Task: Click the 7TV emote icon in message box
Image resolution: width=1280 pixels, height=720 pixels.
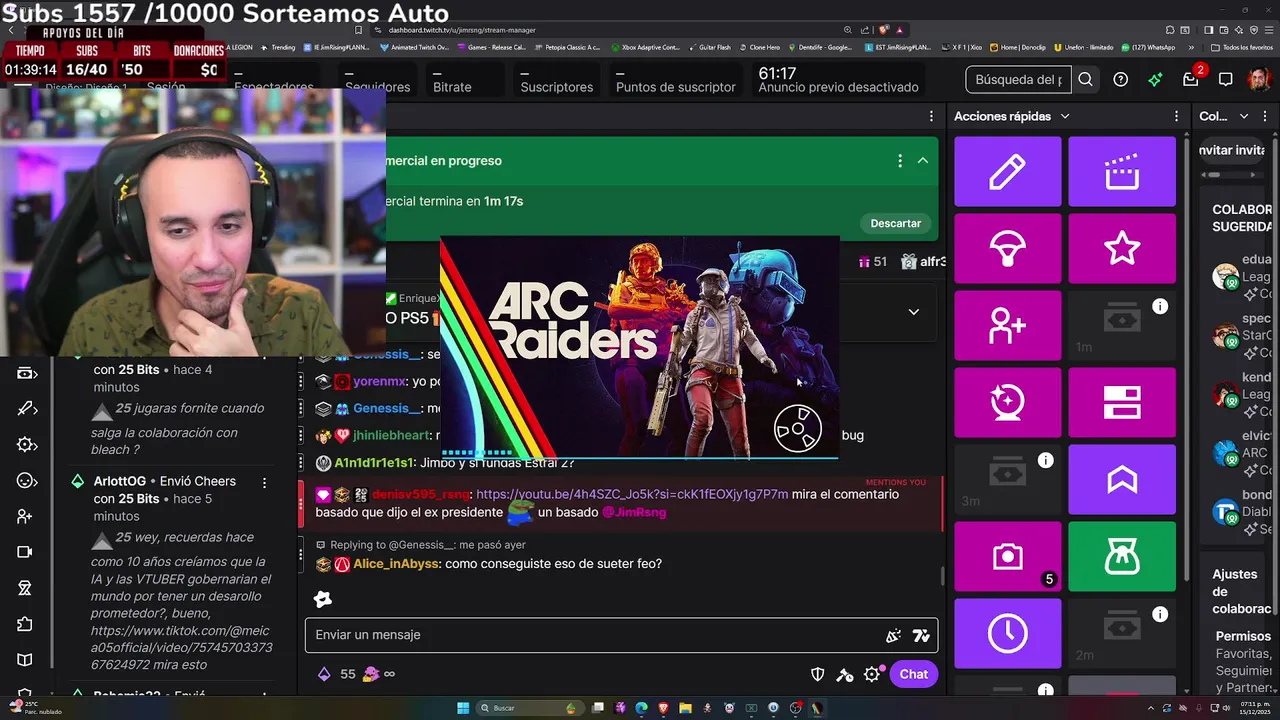Action: pos(921,635)
